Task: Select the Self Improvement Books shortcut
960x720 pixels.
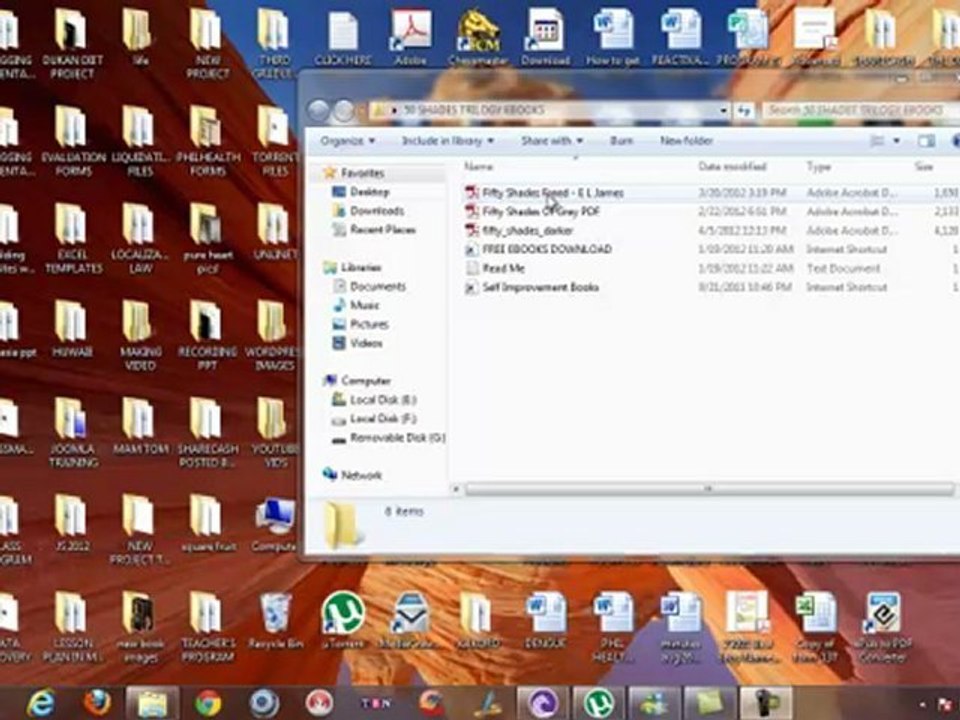Action: (x=531, y=287)
